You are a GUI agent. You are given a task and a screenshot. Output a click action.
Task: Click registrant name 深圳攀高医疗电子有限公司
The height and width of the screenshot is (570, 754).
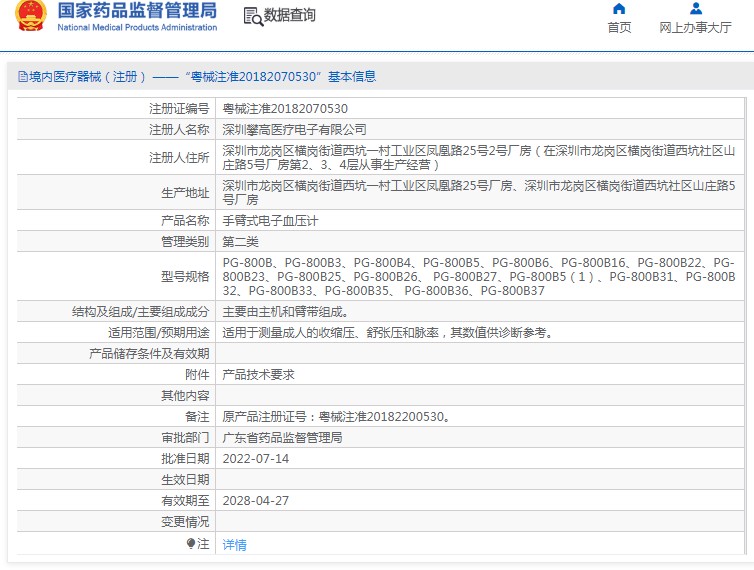coord(294,129)
